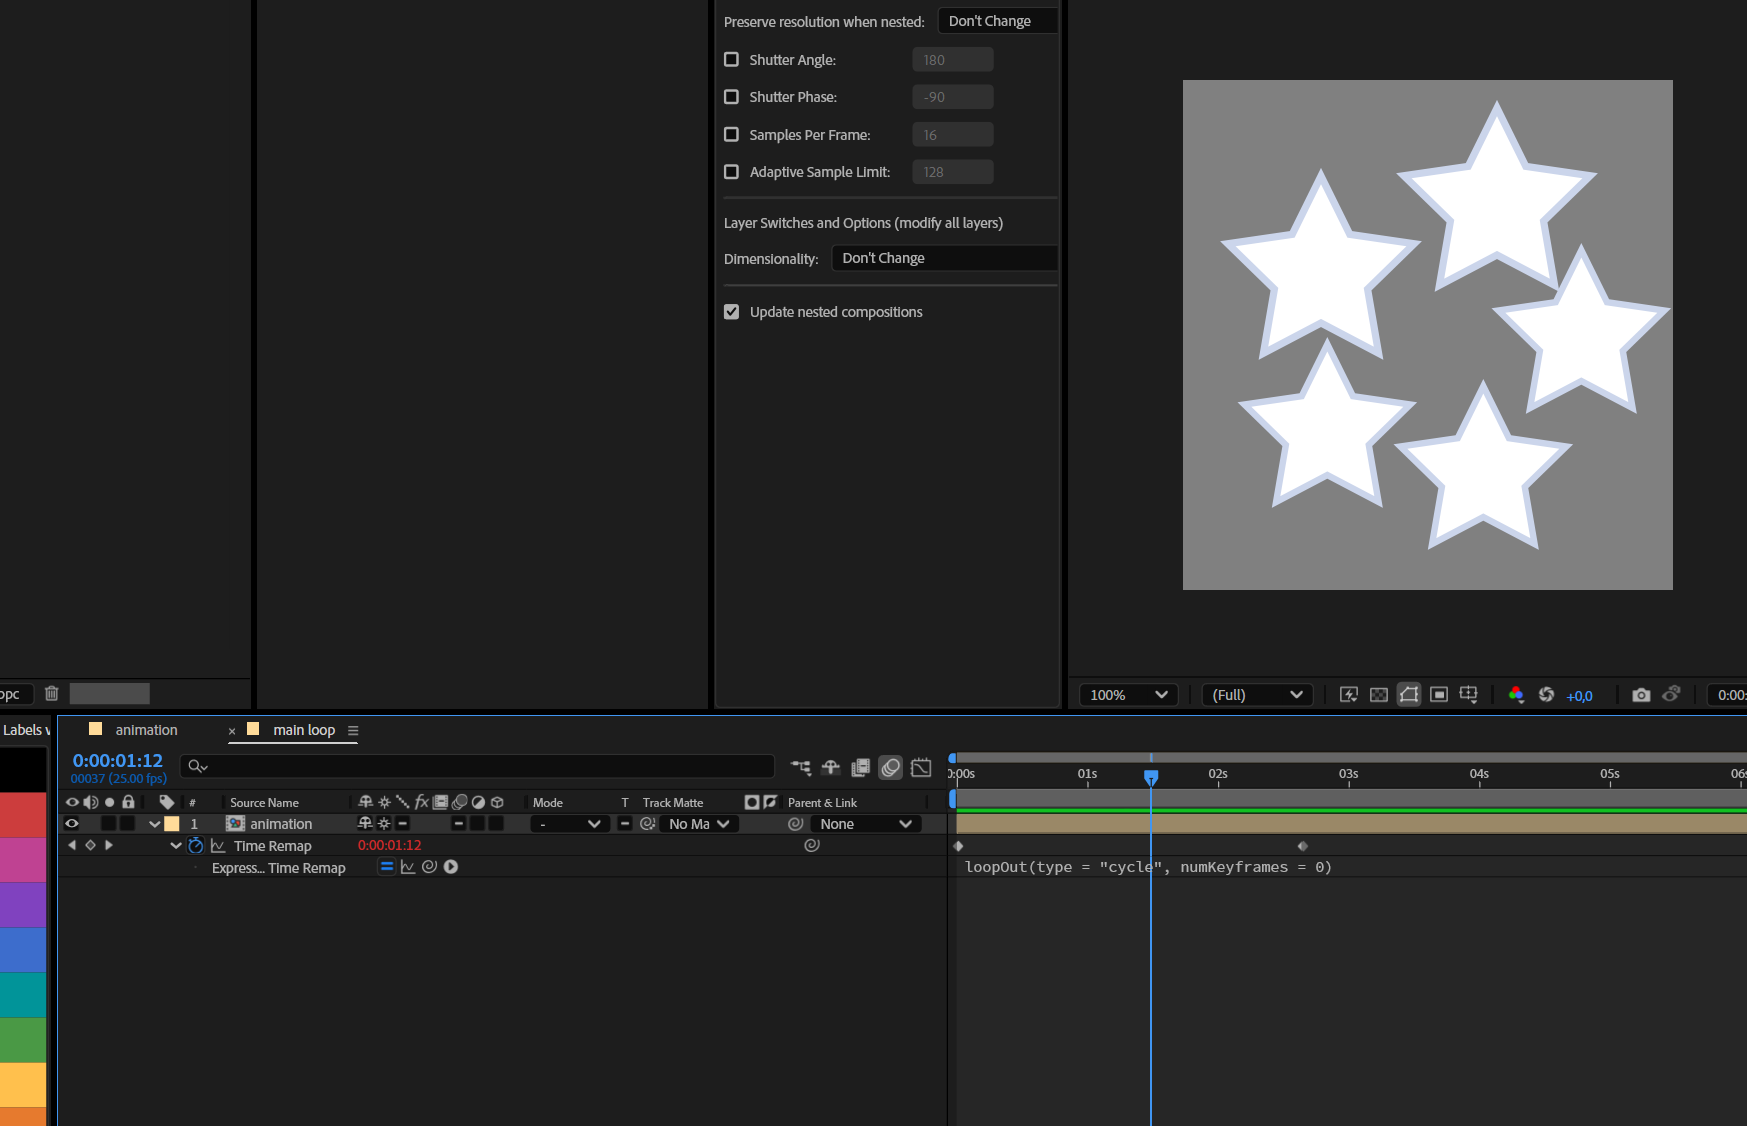Click the 0:00:01:12 current time display

(117, 760)
